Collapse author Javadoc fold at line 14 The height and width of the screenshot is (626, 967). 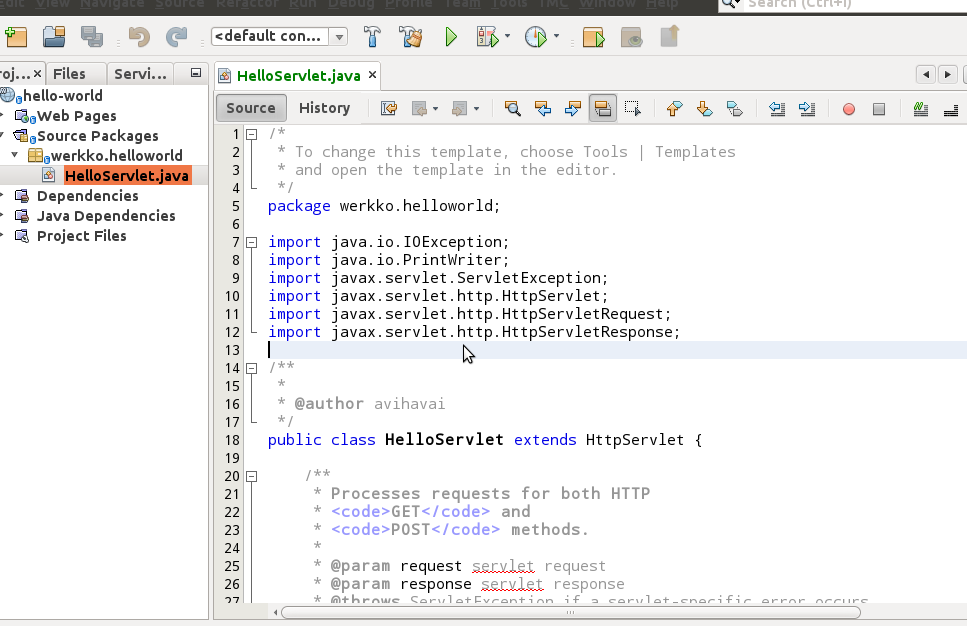252,368
